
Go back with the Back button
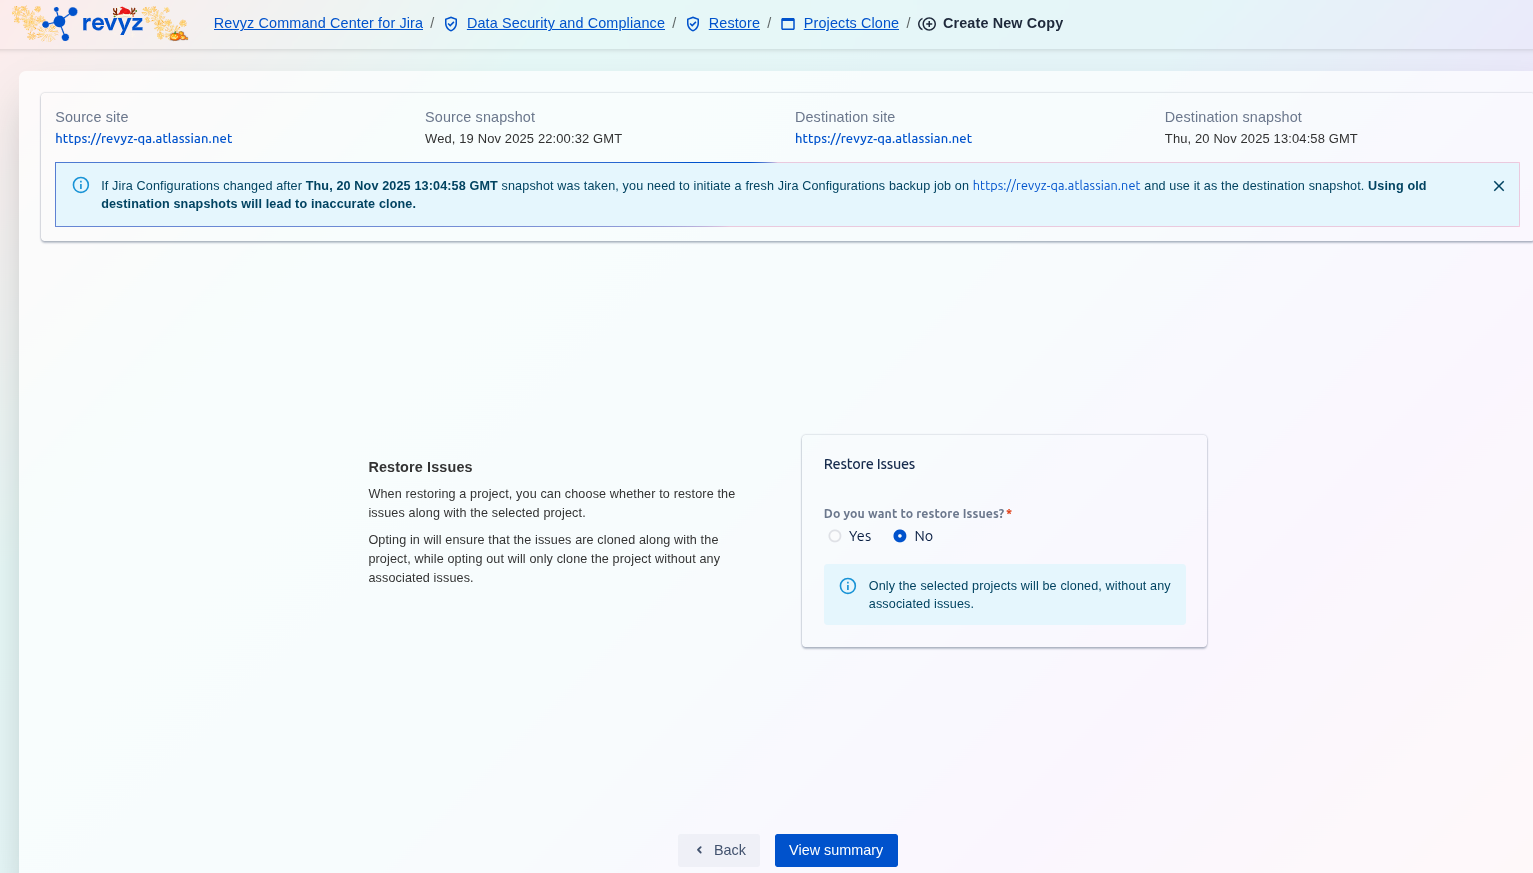click(719, 850)
